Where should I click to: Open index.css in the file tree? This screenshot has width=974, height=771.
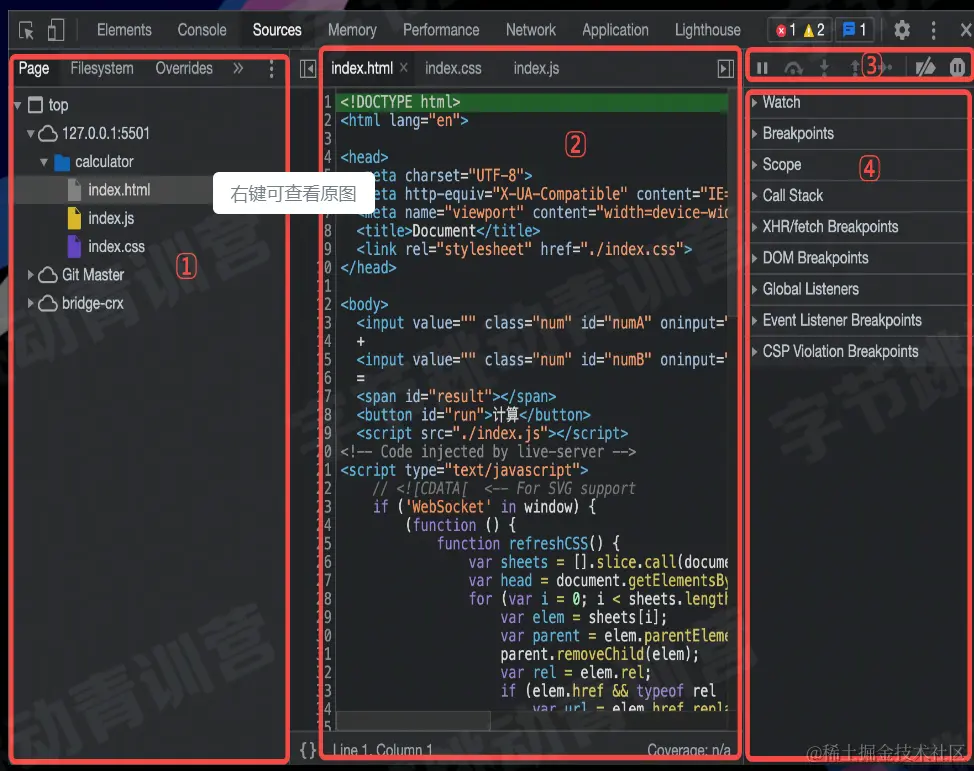click(x=116, y=247)
